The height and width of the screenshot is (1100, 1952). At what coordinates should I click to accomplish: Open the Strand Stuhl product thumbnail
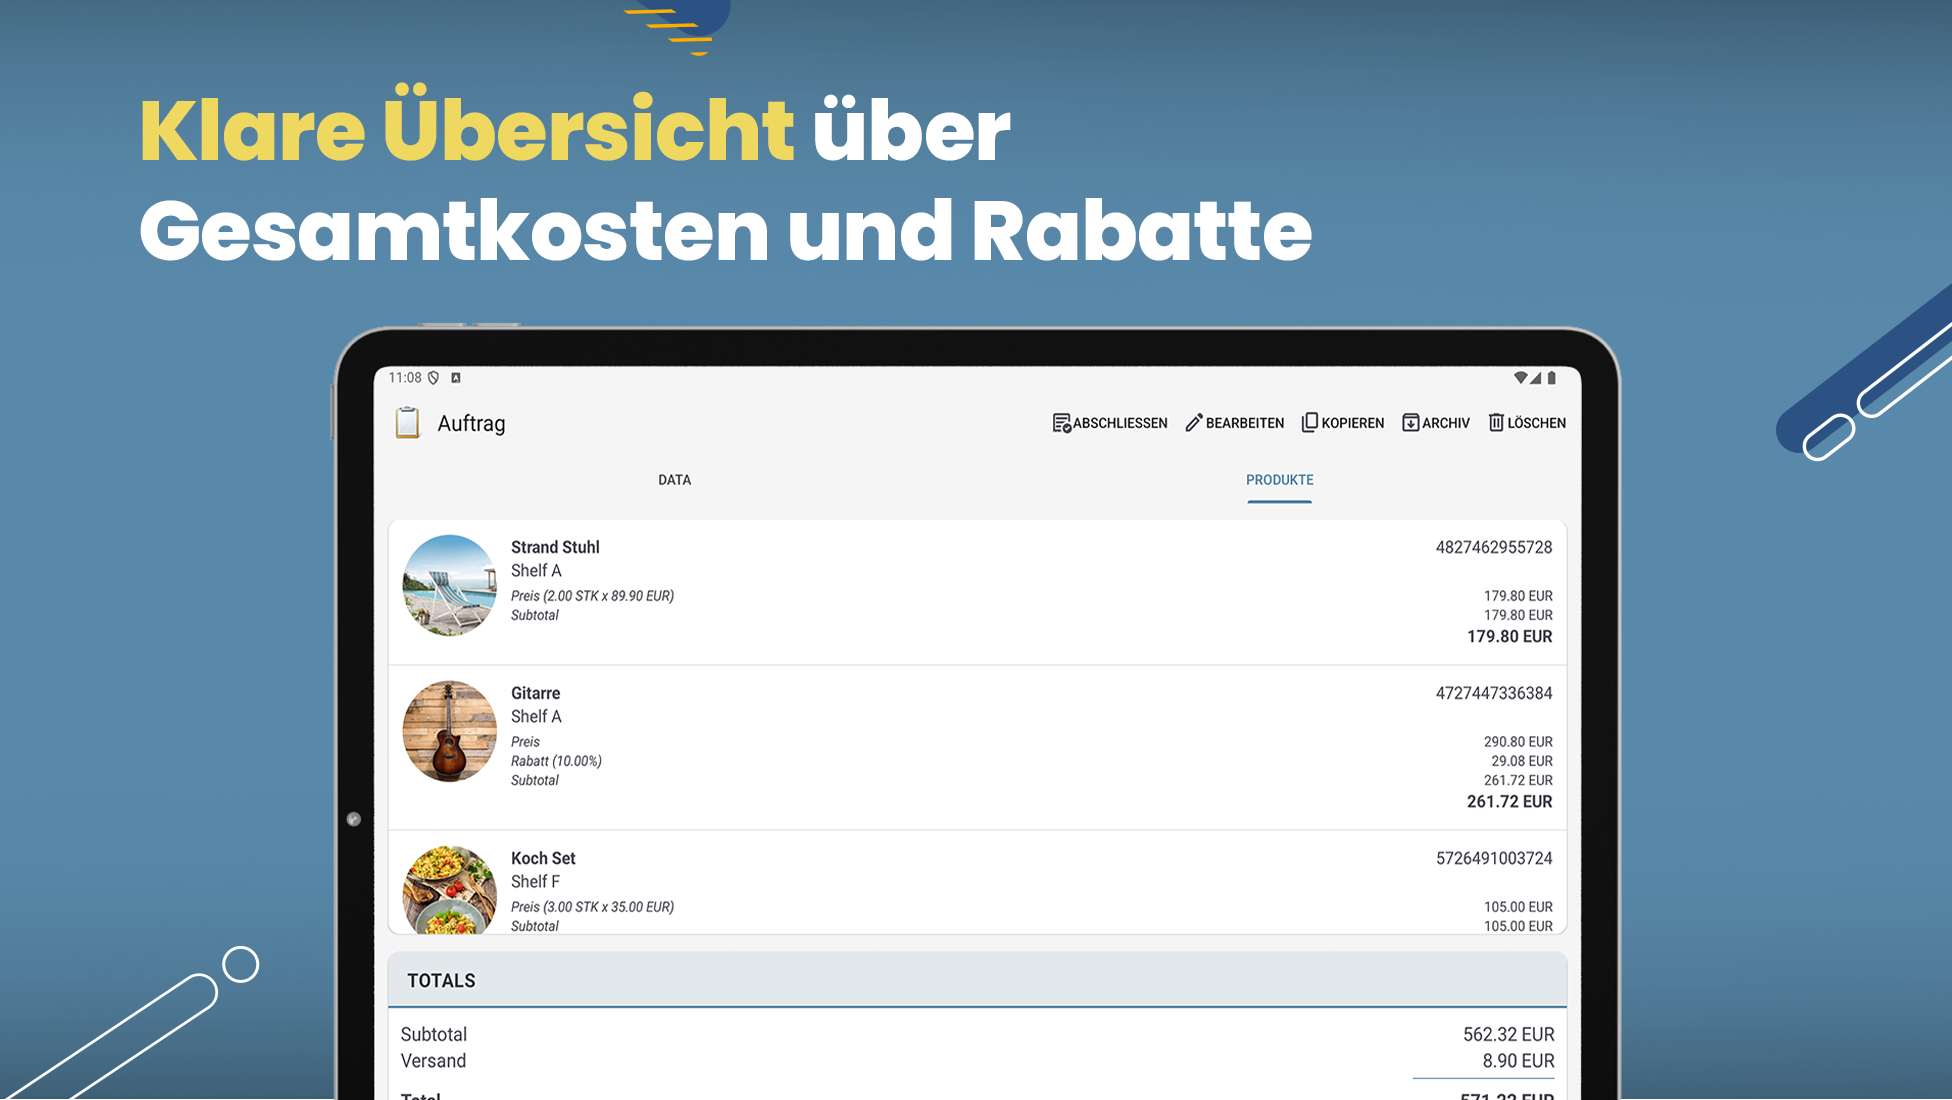pyautogui.click(x=450, y=585)
